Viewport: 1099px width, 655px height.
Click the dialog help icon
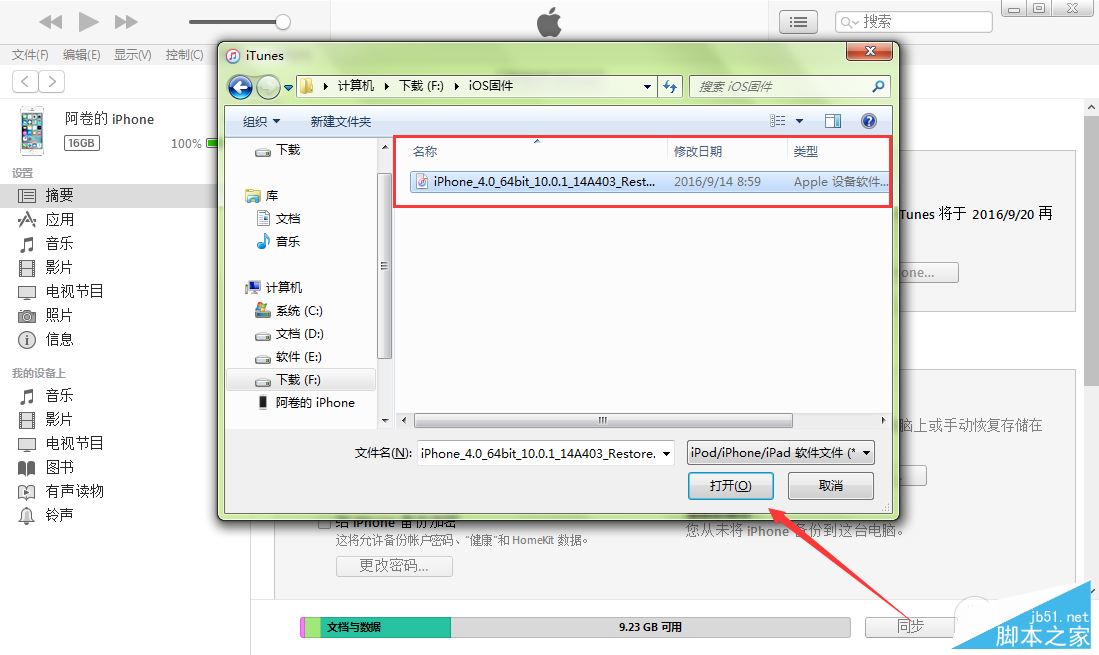[868, 121]
